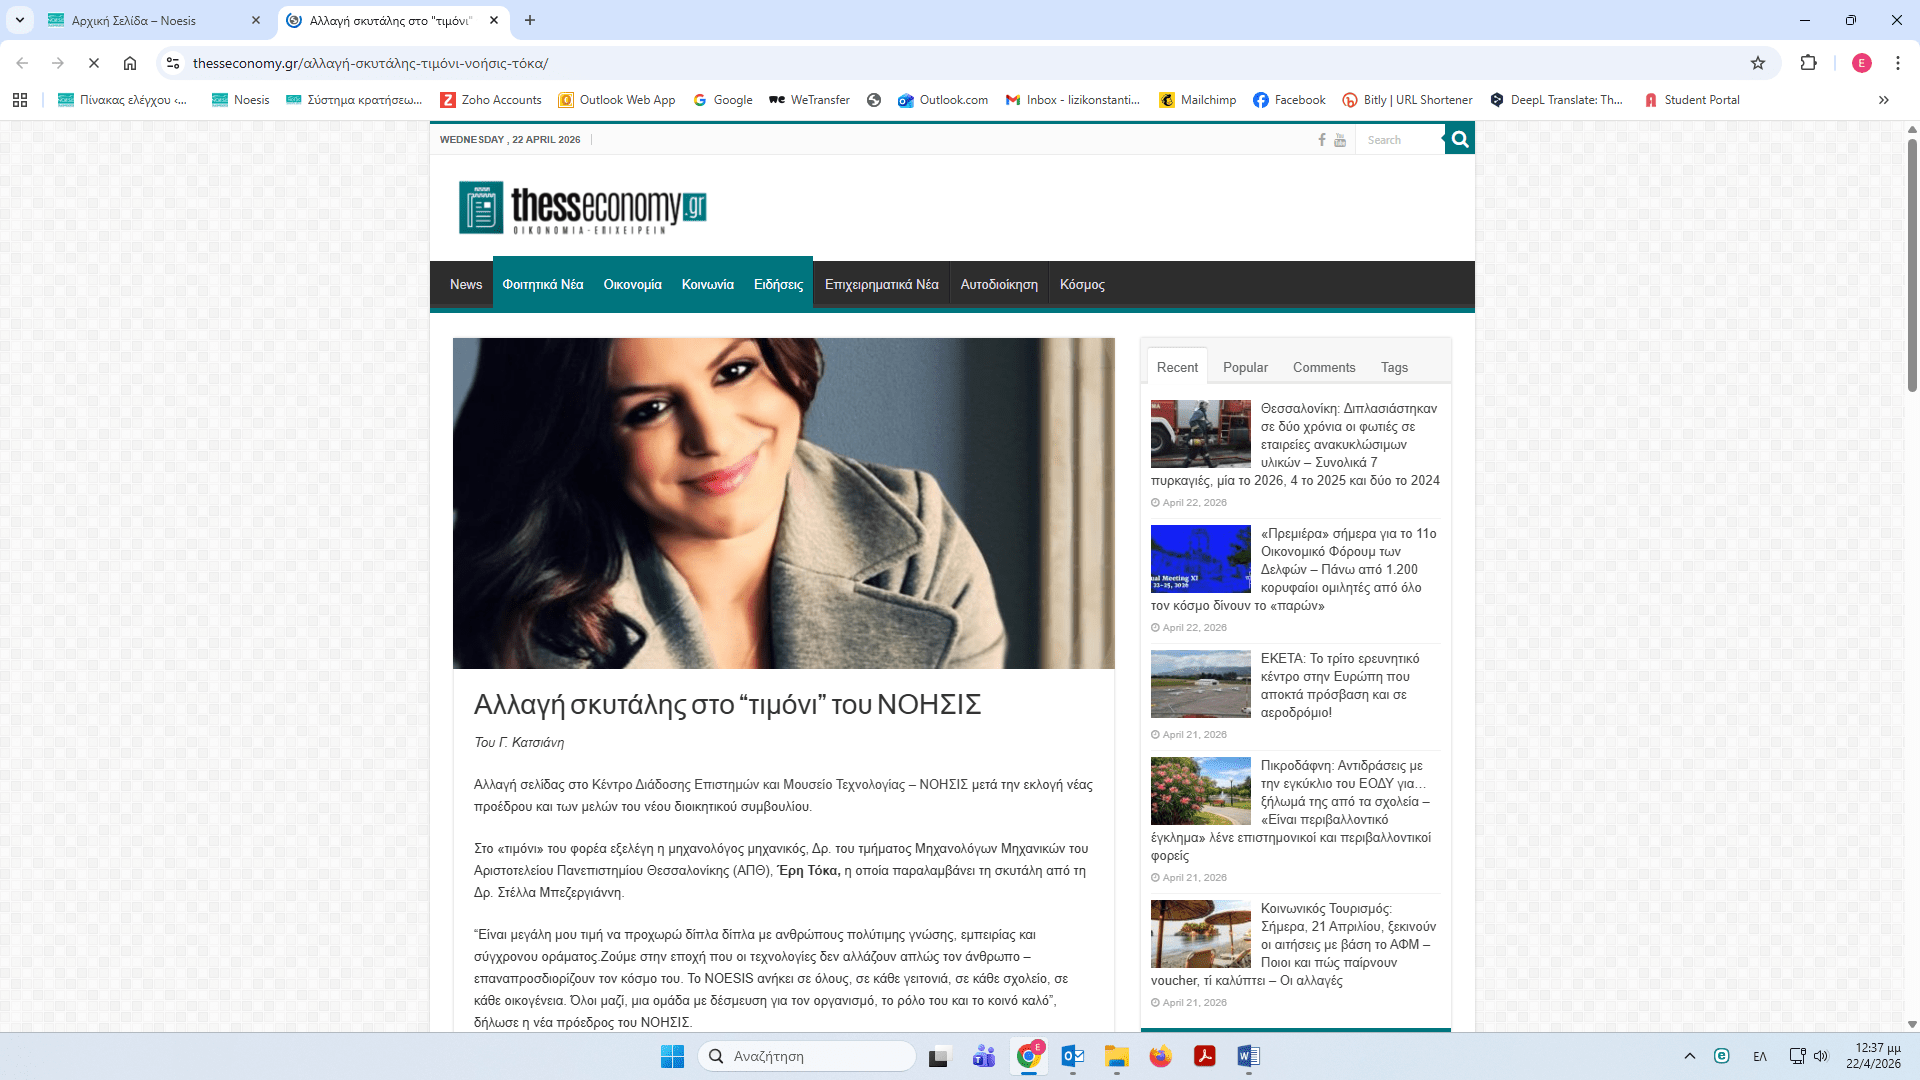View site information icon in address bar
Image resolution: width=1920 pixels, height=1080 pixels.
(173, 63)
